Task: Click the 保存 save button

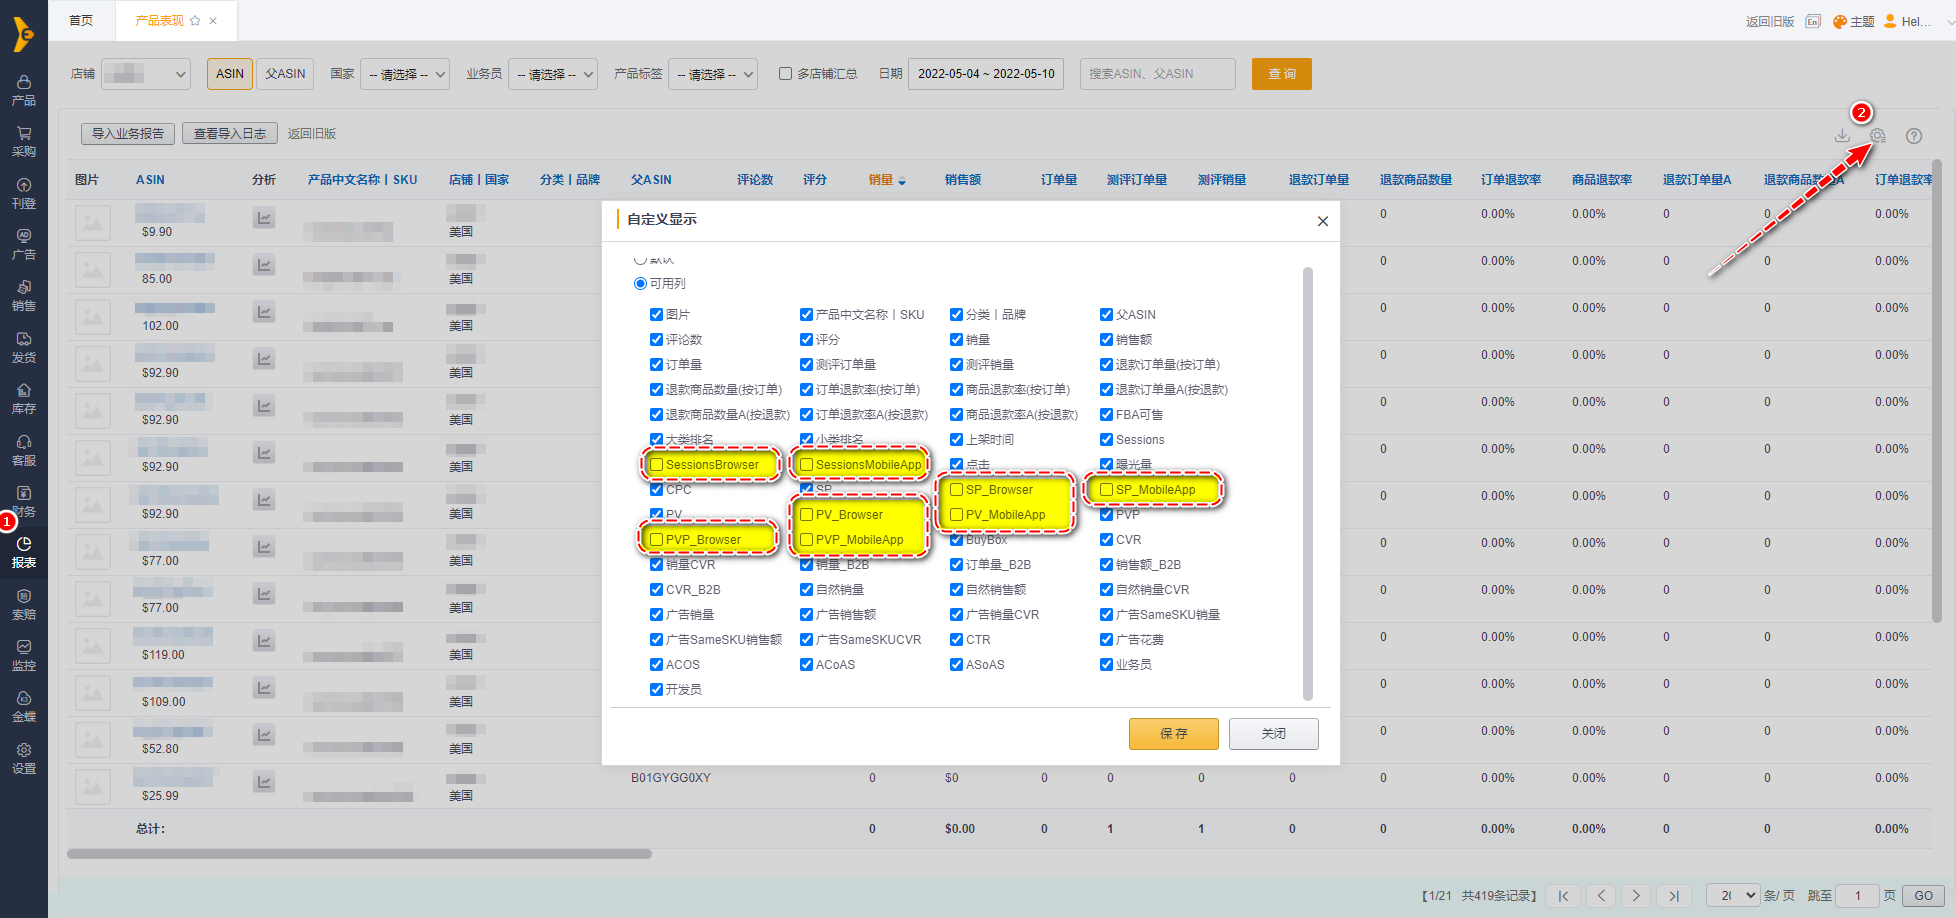Action: tap(1173, 734)
